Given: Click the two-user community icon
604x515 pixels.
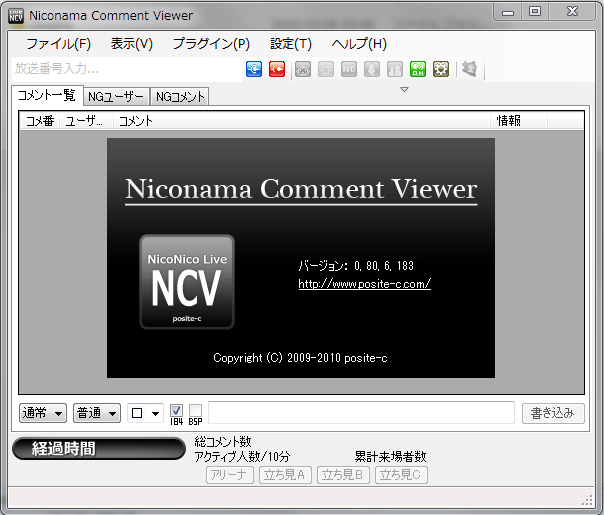Looking at the screenshot, I should click(395, 69).
